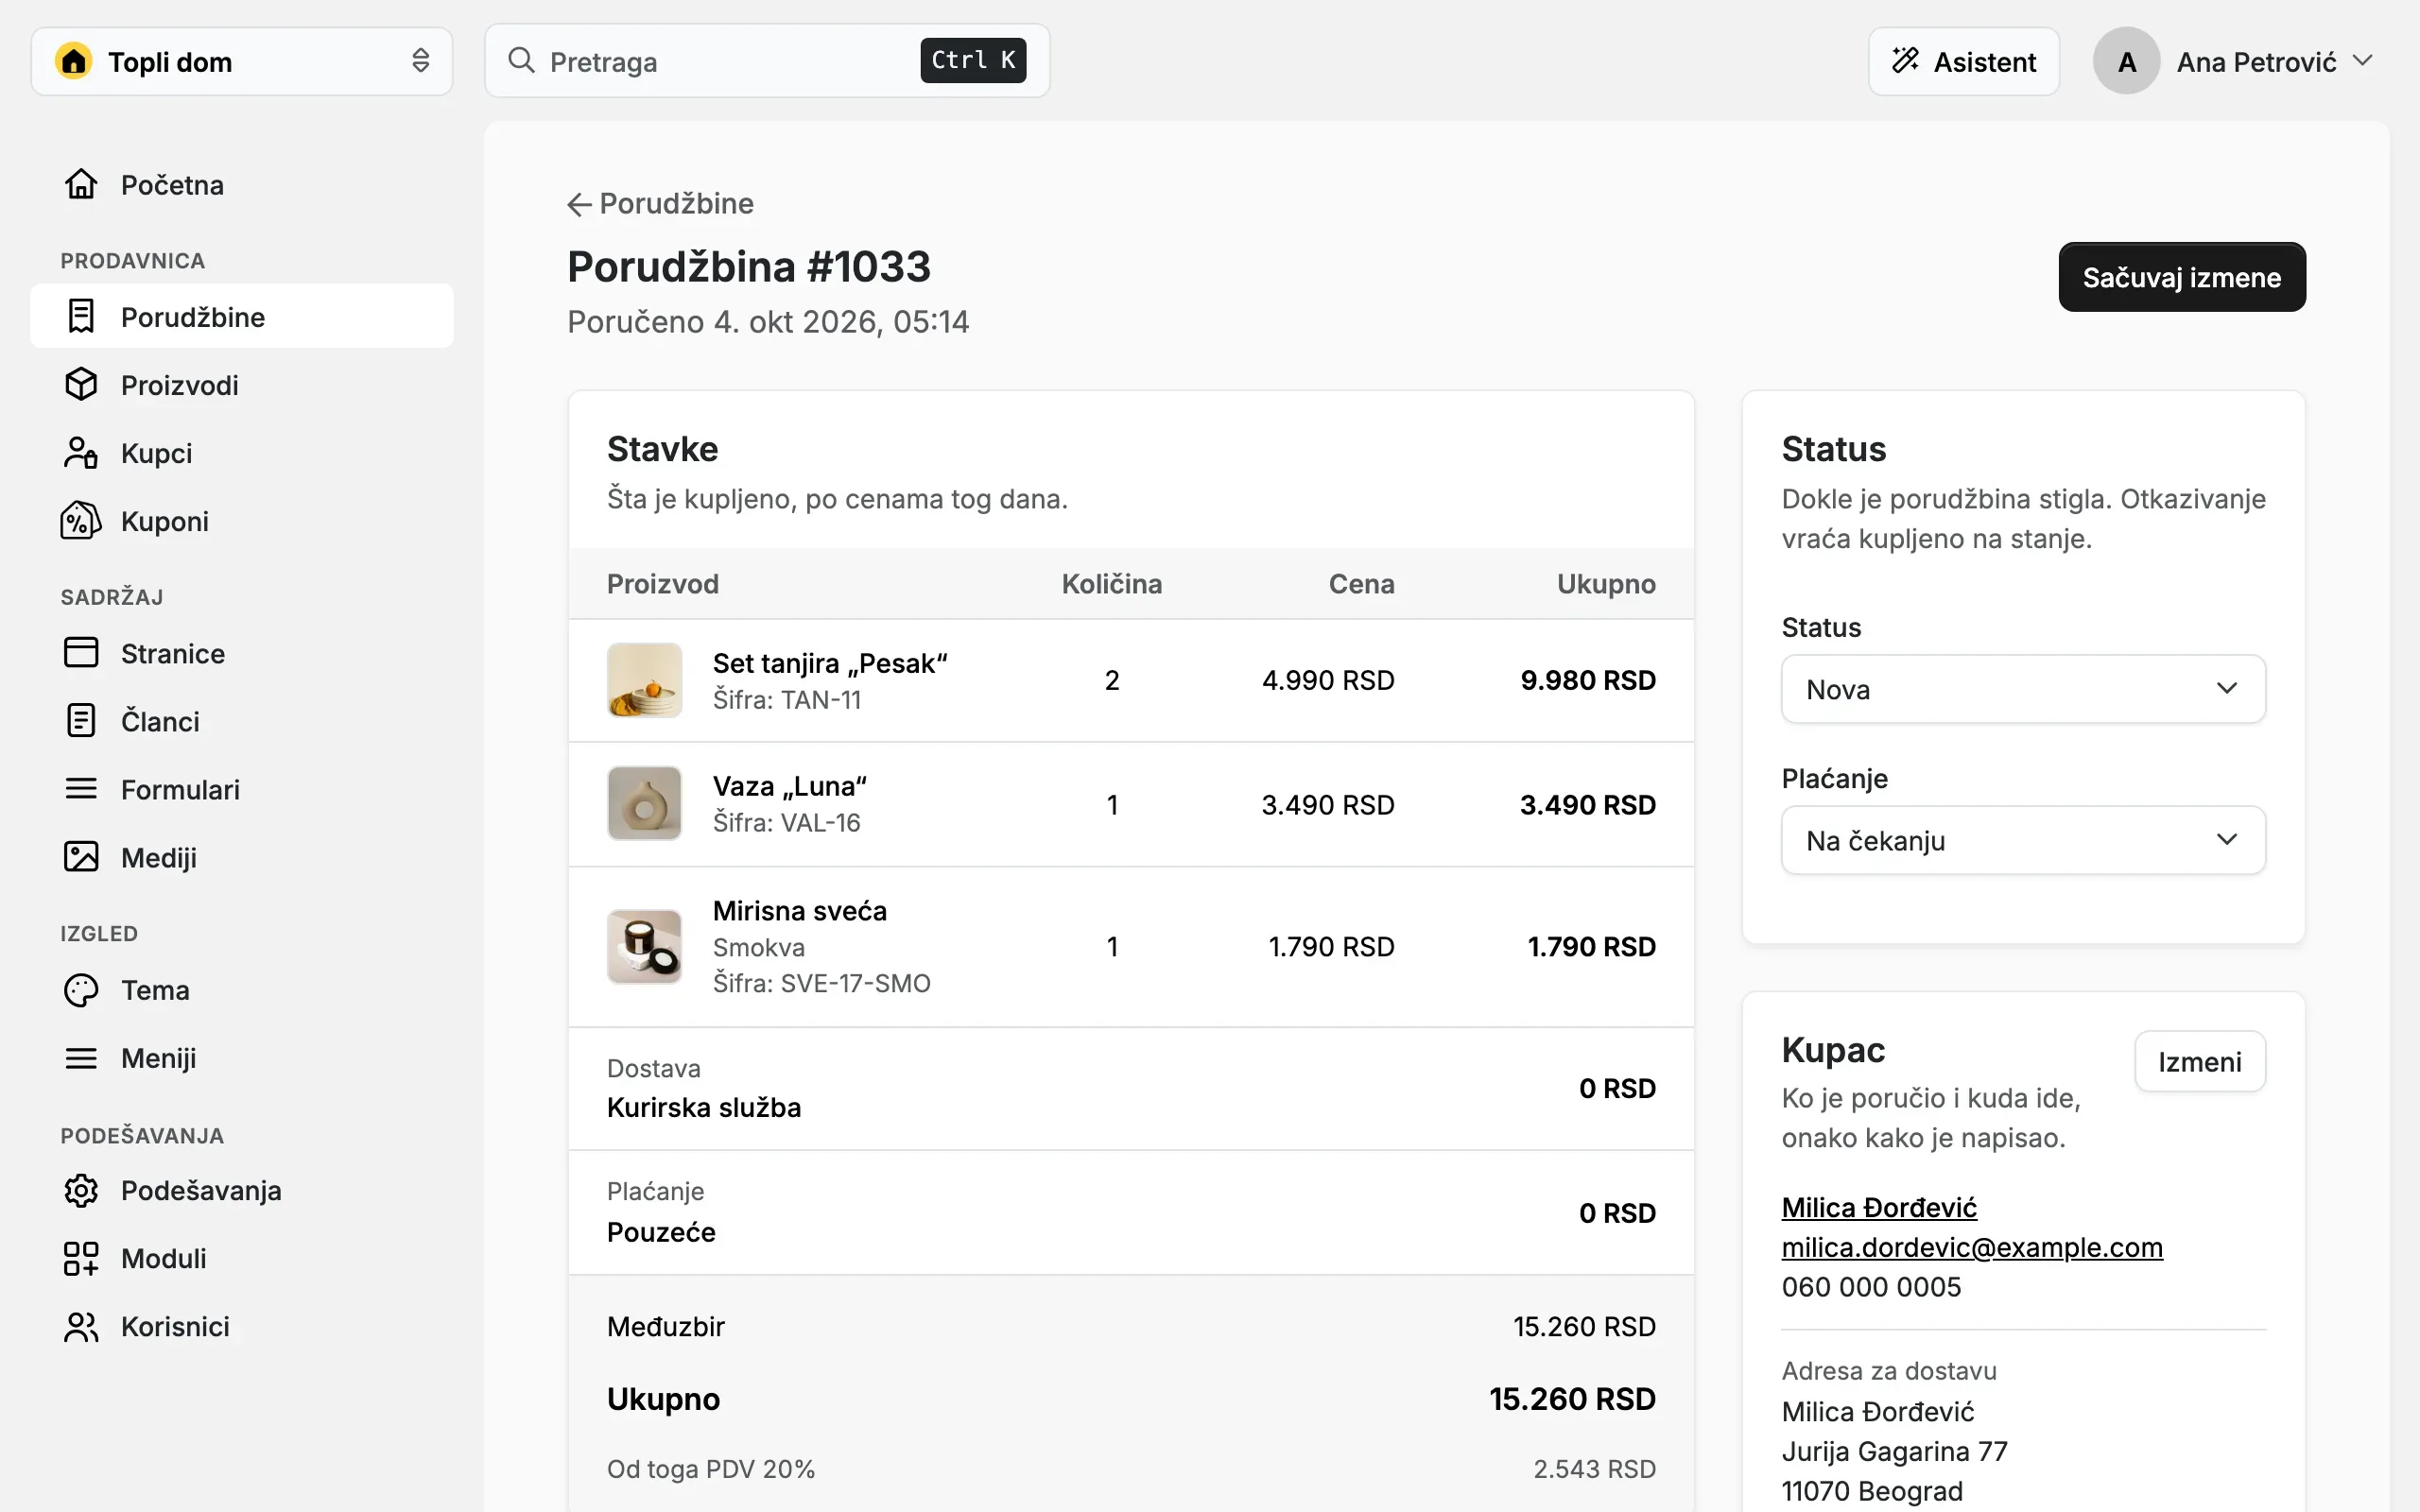Focus the Pretraga search field

click(x=767, y=61)
